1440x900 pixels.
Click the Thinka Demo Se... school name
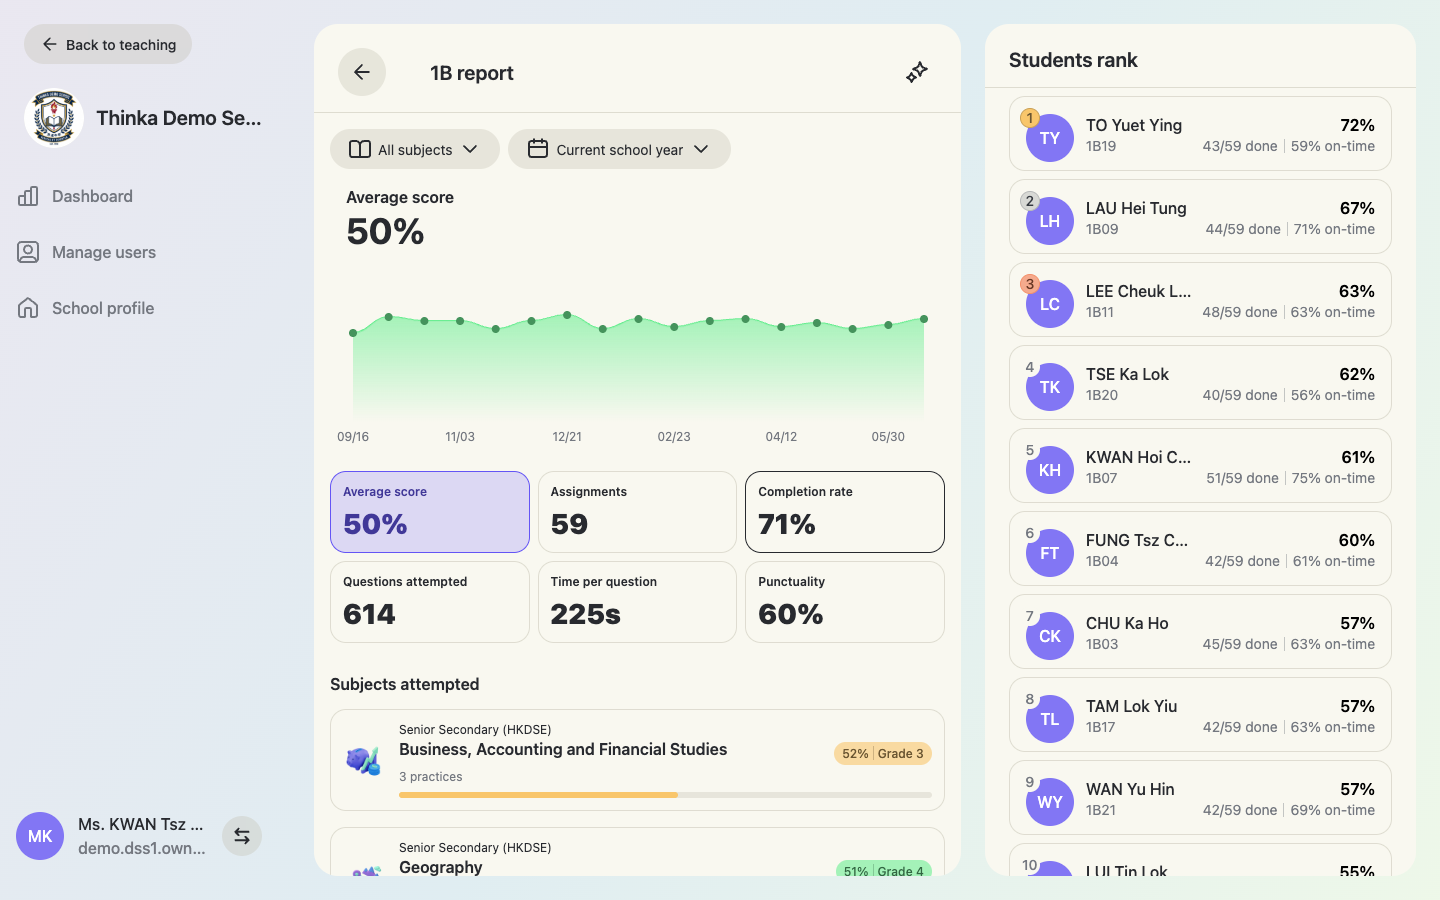coord(179,118)
